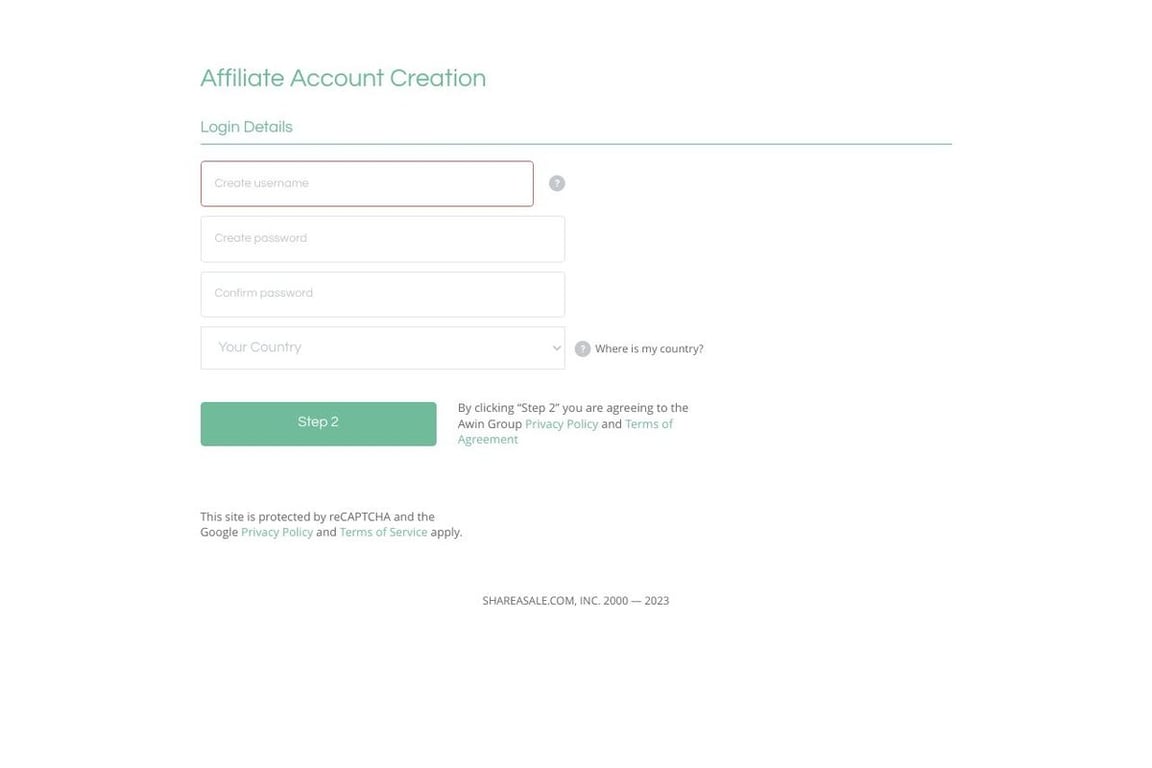Image resolution: width=1152 pixels, height=768 pixels.
Task: Click the chevron arrow in country selector
Action: (555, 347)
